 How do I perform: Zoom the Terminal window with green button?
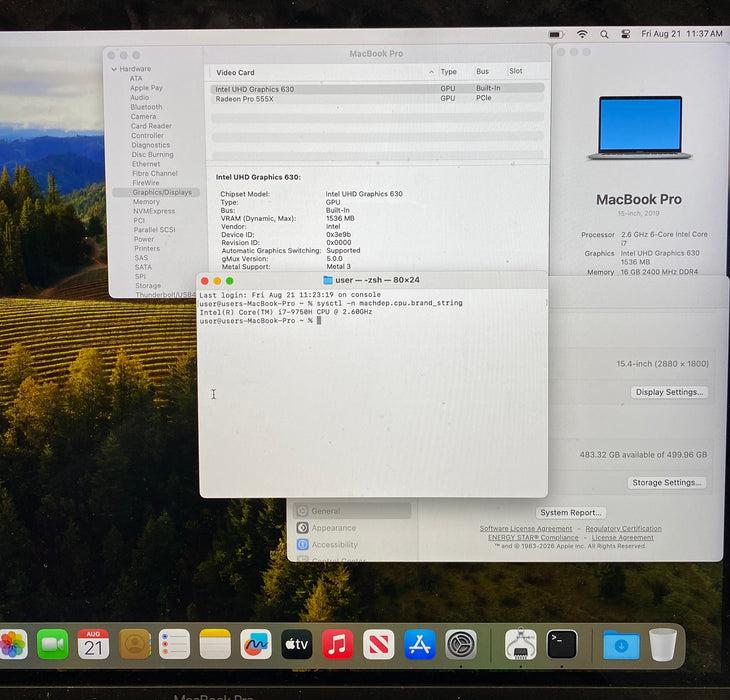(x=230, y=281)
